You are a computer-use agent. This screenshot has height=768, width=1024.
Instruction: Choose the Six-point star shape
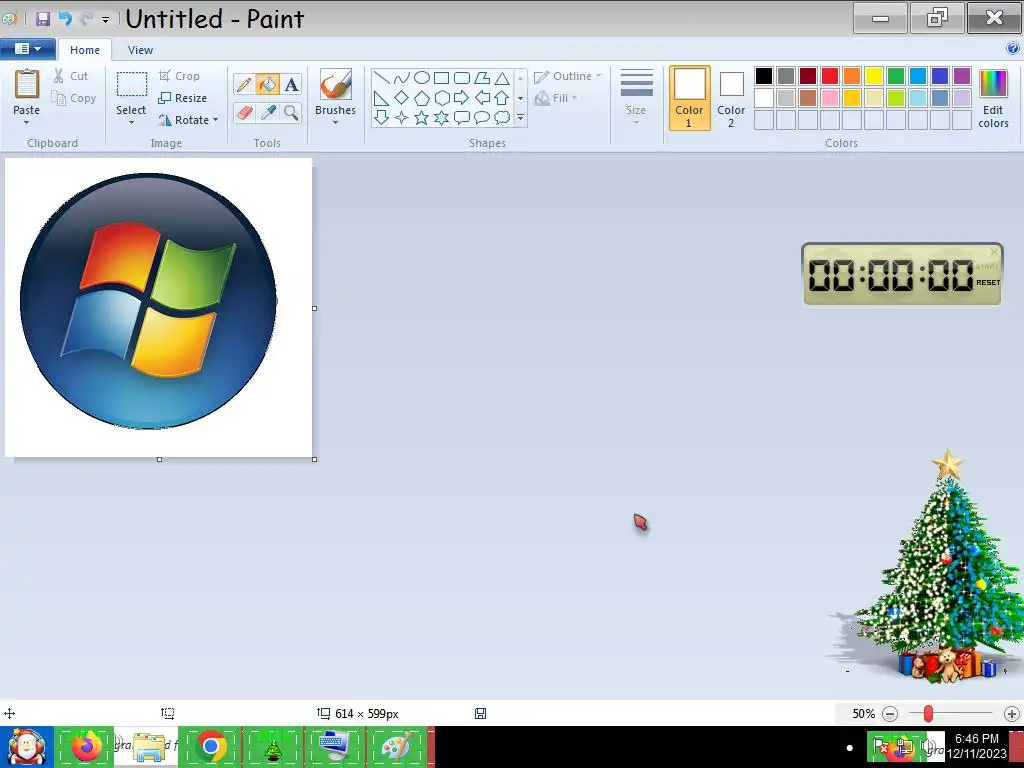[441, 118]
